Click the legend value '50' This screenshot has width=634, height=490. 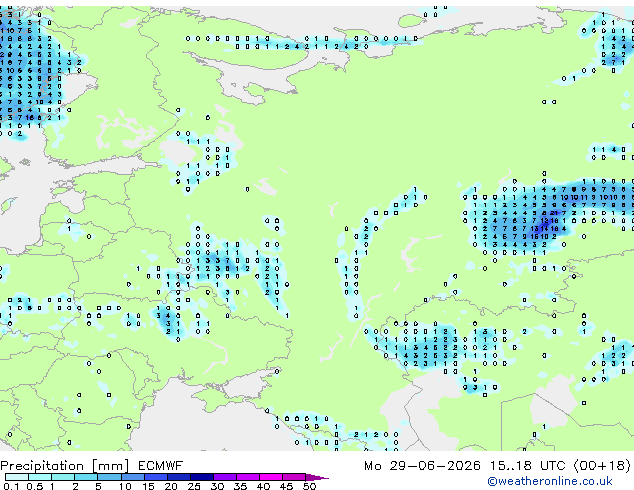309,486
